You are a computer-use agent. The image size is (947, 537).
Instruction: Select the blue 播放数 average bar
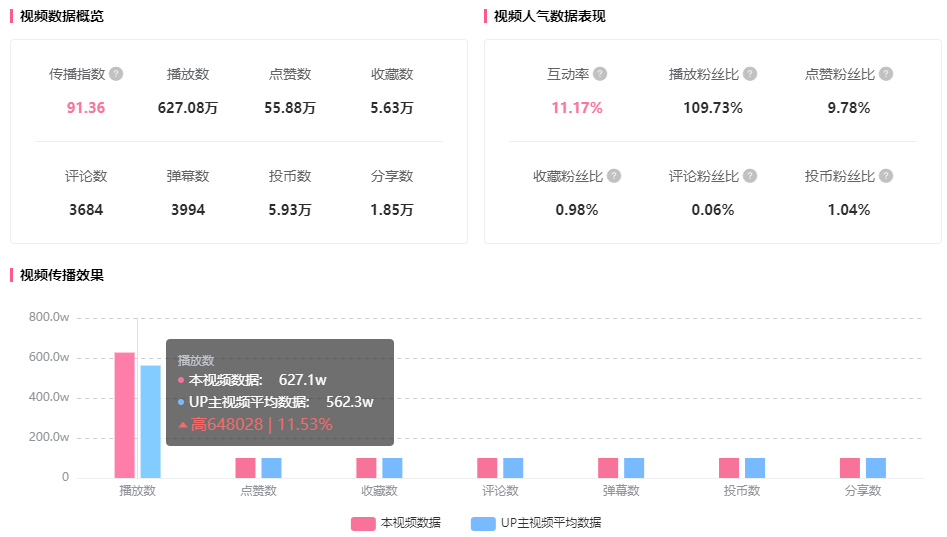[150, 421]
